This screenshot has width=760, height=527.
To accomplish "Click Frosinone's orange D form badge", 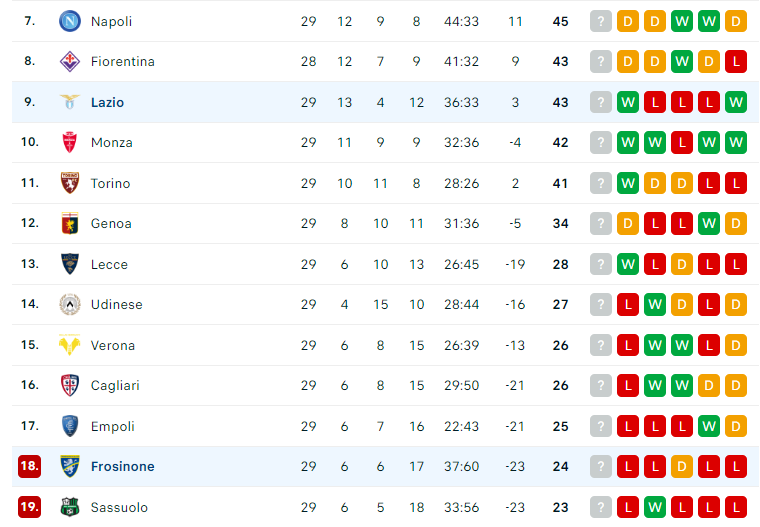I will pyautogui.click(x=681, y=466).
